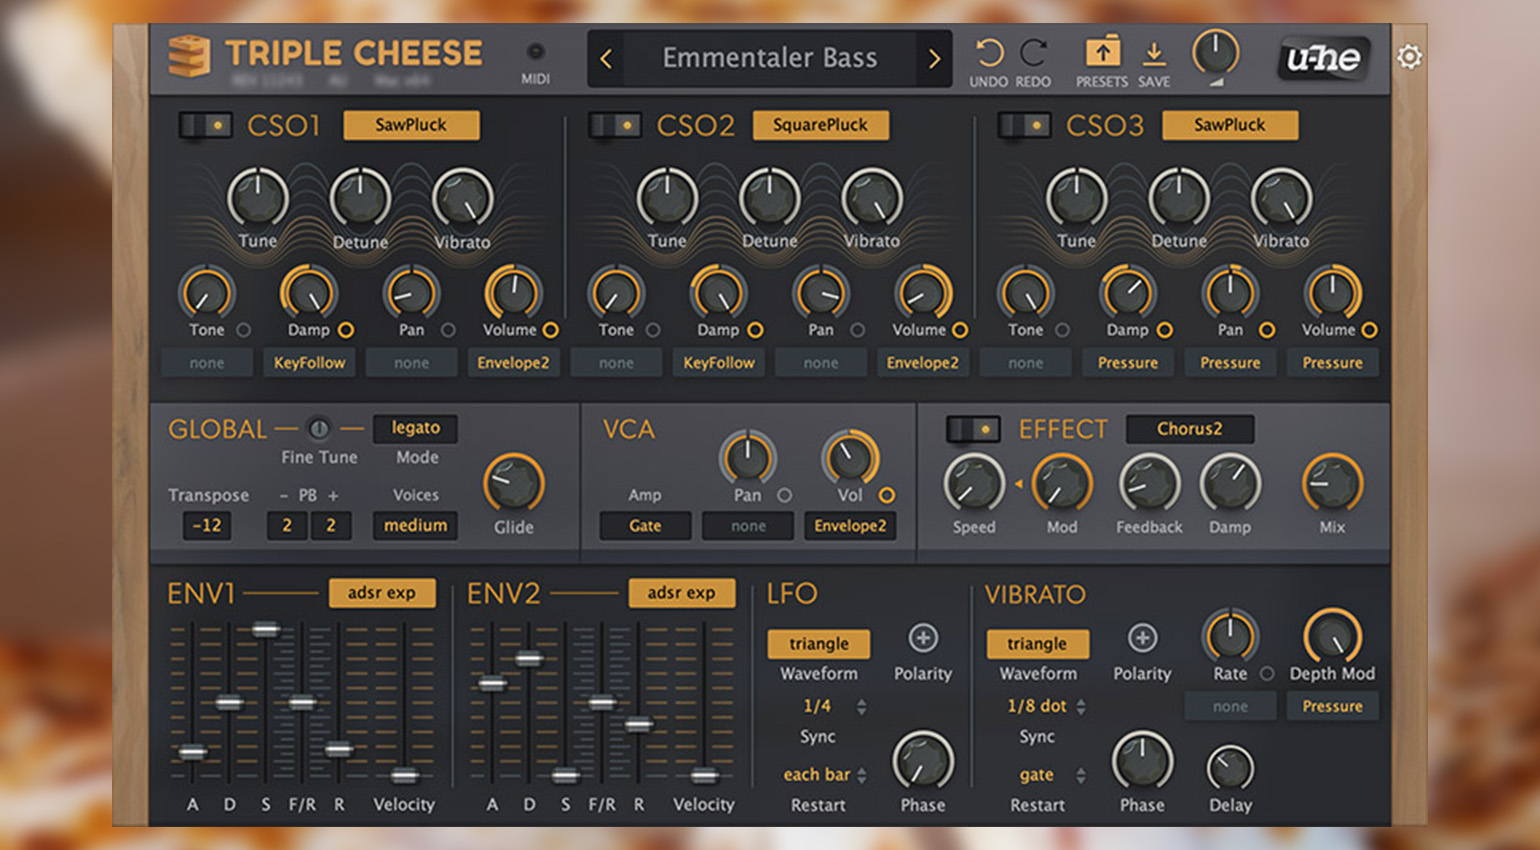
Task: Disable the EFFECT section switch
Action: tap(973, 429)
